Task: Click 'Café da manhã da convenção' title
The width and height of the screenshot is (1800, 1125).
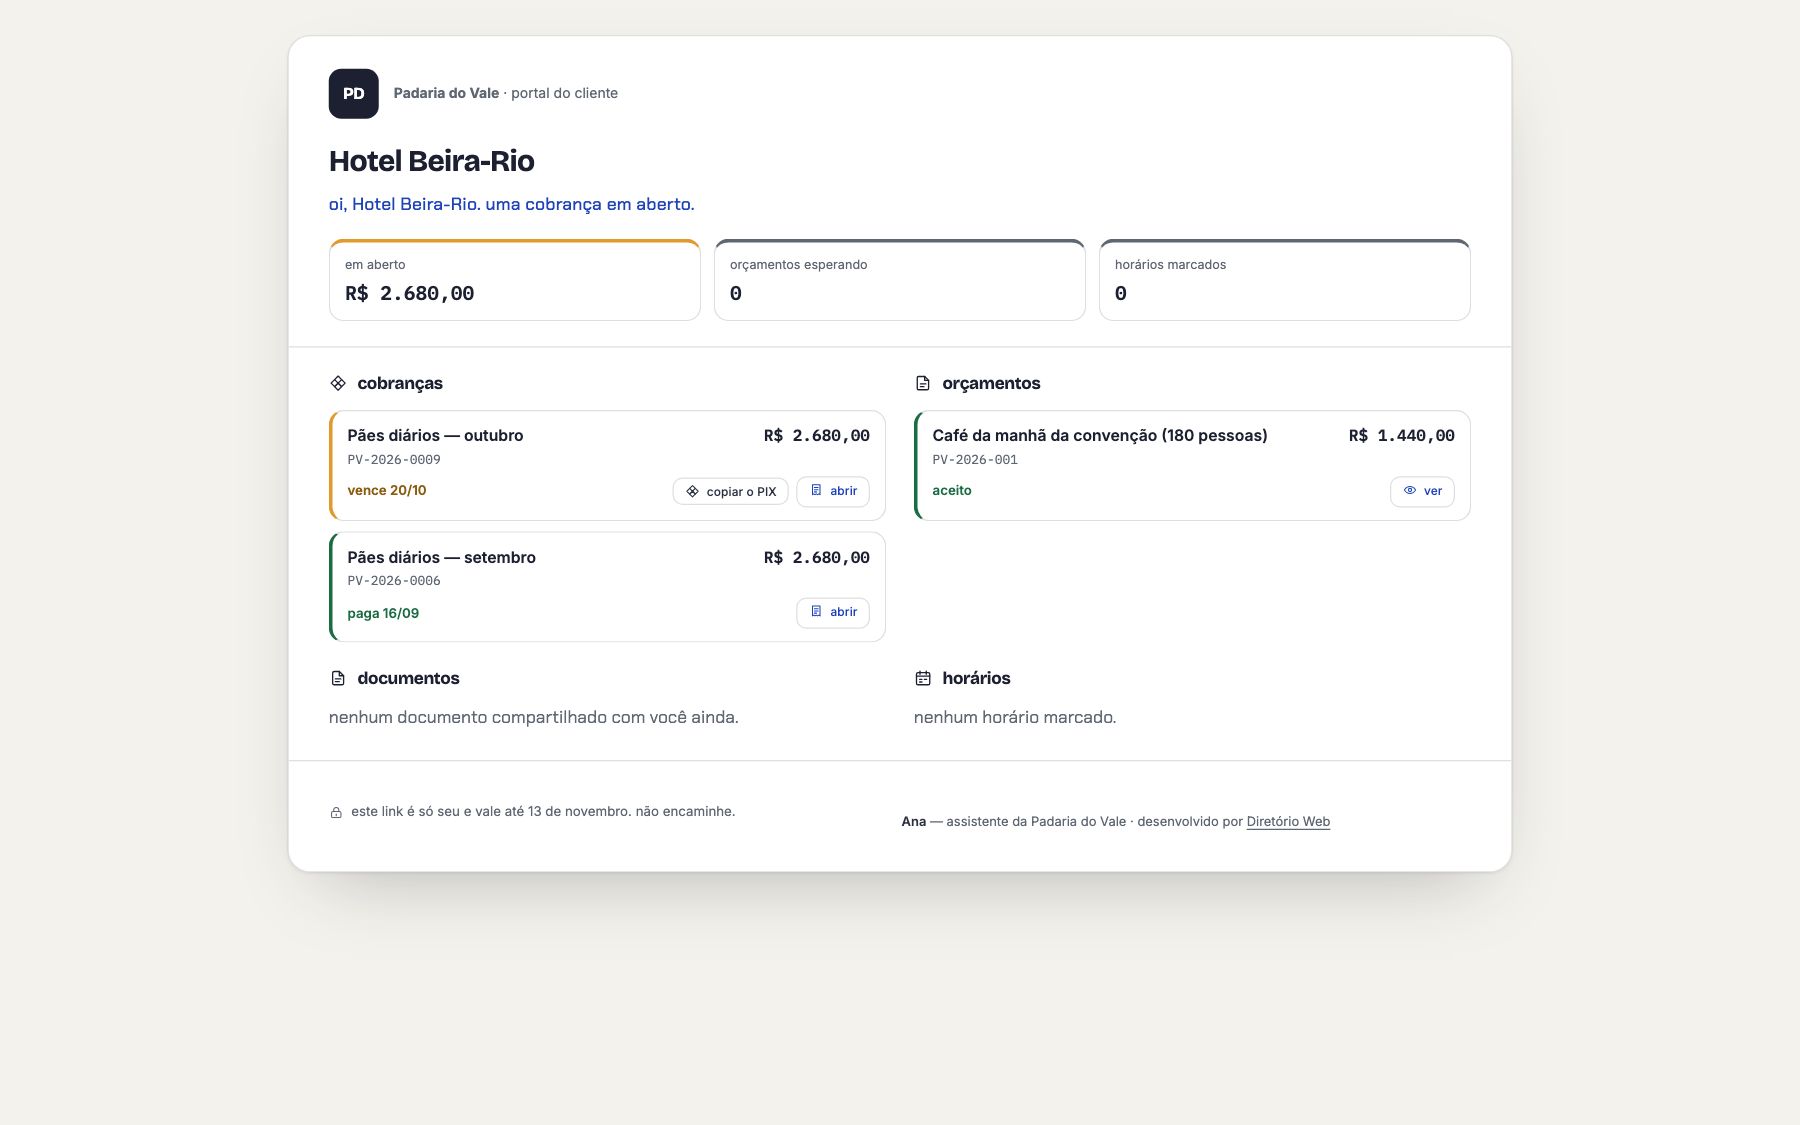Action: click(1100, 435)
